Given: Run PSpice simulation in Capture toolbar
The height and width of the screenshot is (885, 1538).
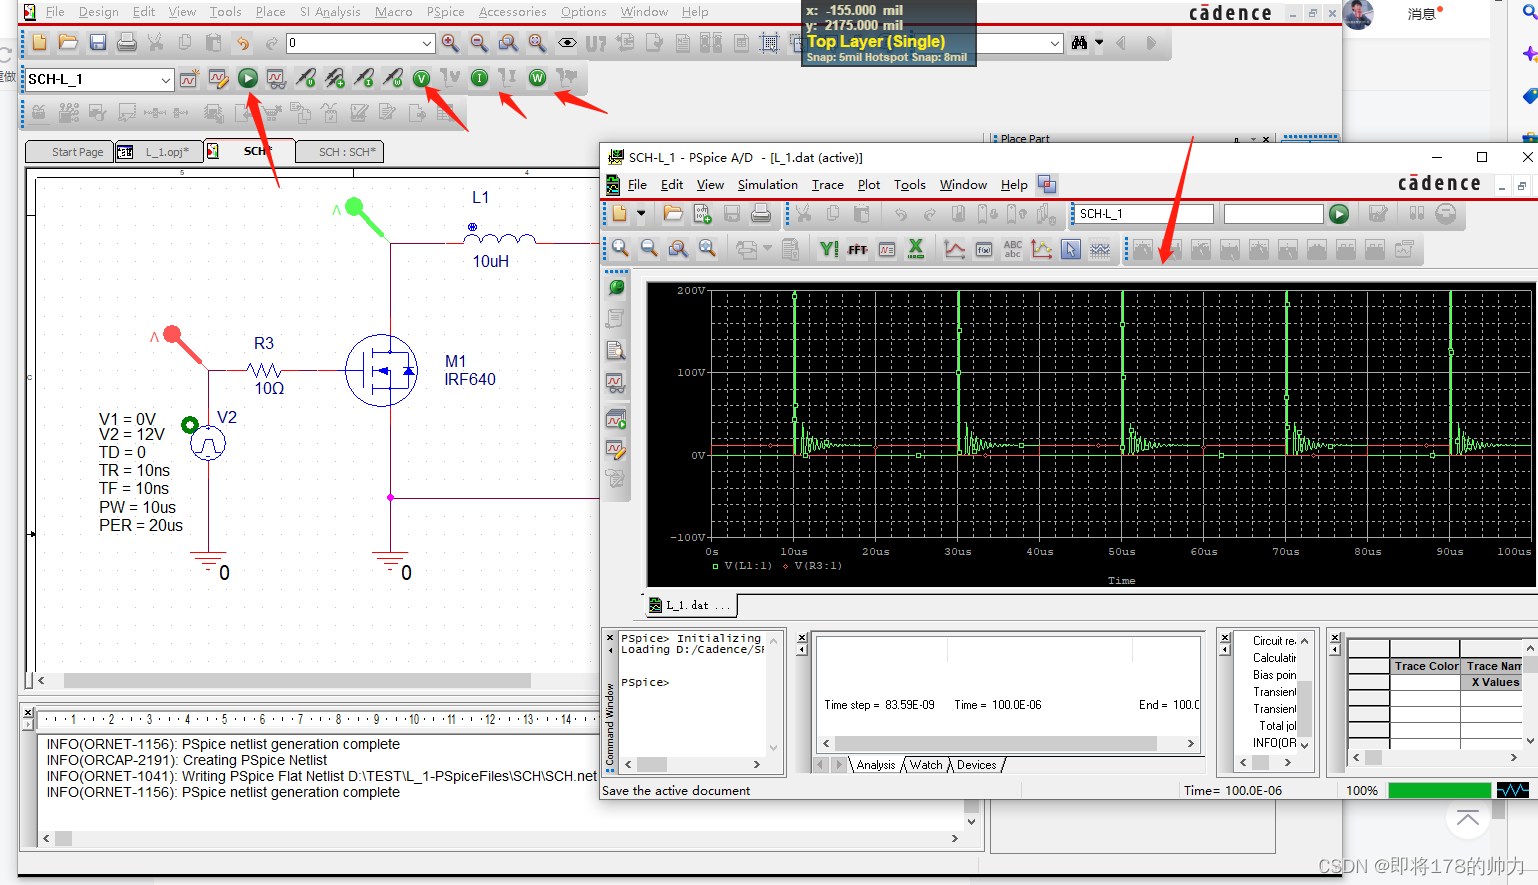Looking at the screenshot, I should [x=248, y=78].
